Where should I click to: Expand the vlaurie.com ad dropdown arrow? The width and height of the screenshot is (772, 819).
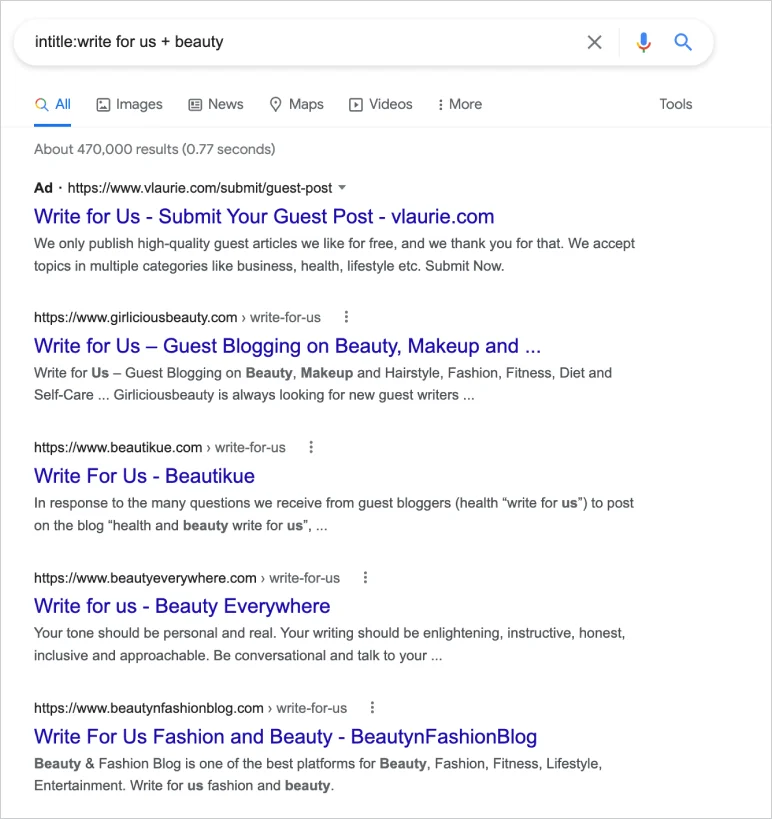(x=342, y=188)
